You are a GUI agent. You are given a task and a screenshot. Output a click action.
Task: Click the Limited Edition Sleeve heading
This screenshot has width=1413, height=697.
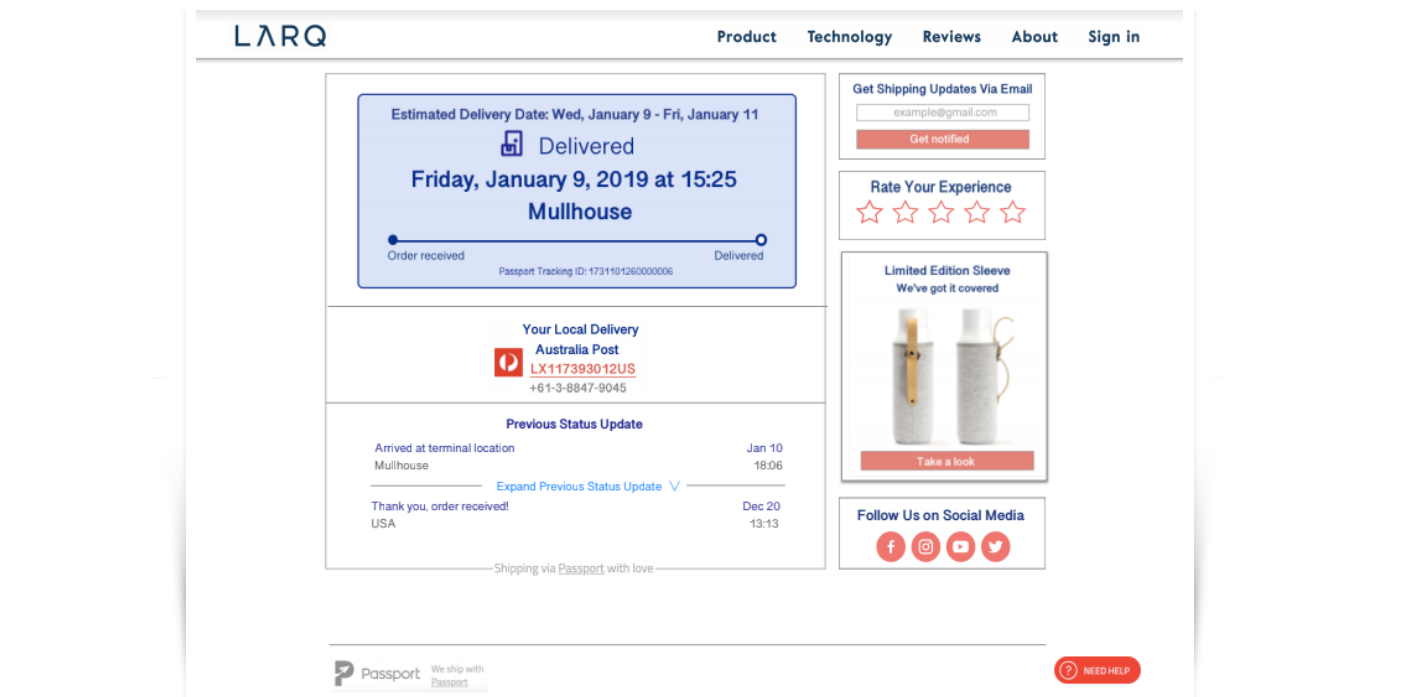pos(947,270)
